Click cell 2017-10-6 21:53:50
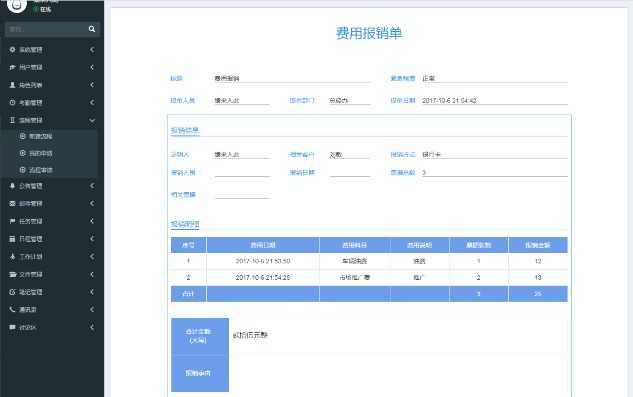 (263, 261)
